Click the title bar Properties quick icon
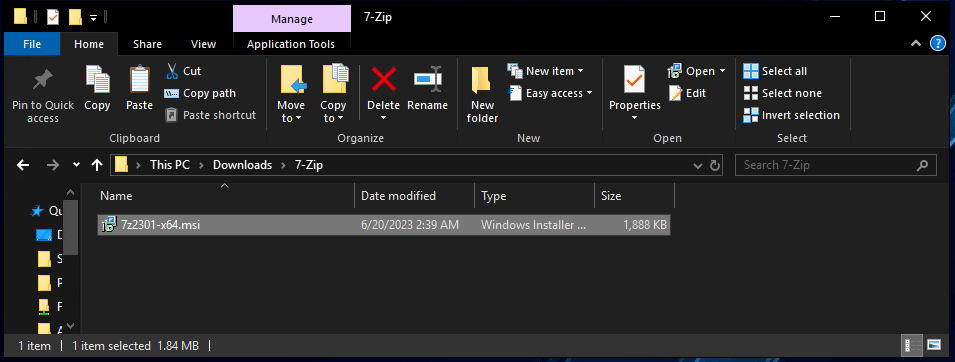This screenshot has height=362, width=955. [53, 17]
